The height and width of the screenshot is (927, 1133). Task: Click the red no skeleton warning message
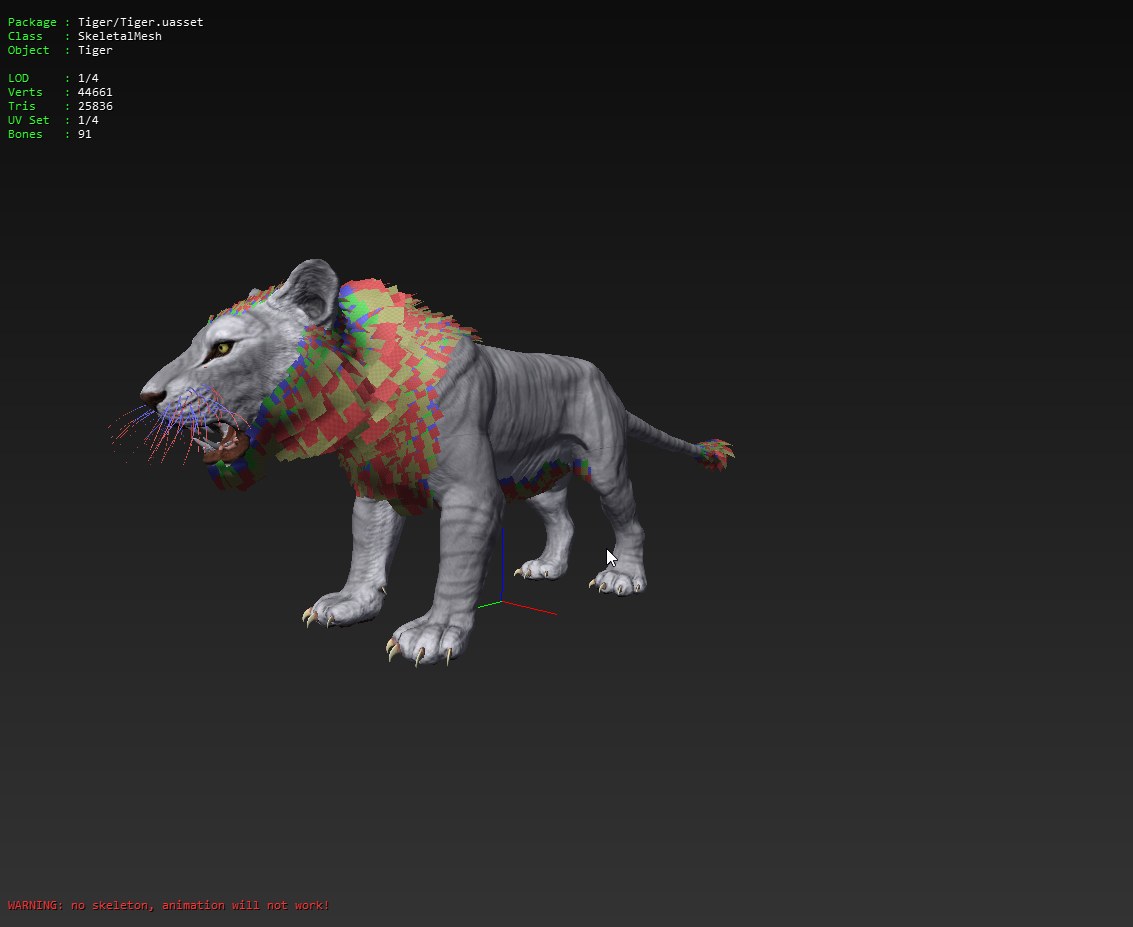click(168, 905)
